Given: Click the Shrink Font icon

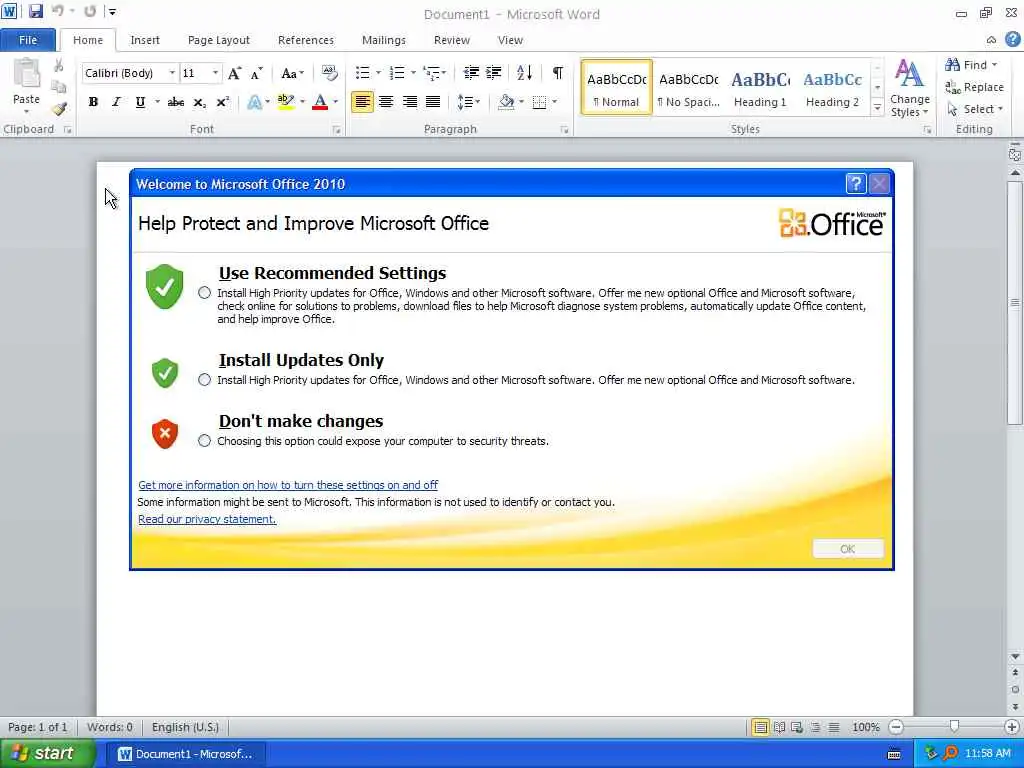Looking at the screenshot, I should [257, 73].
